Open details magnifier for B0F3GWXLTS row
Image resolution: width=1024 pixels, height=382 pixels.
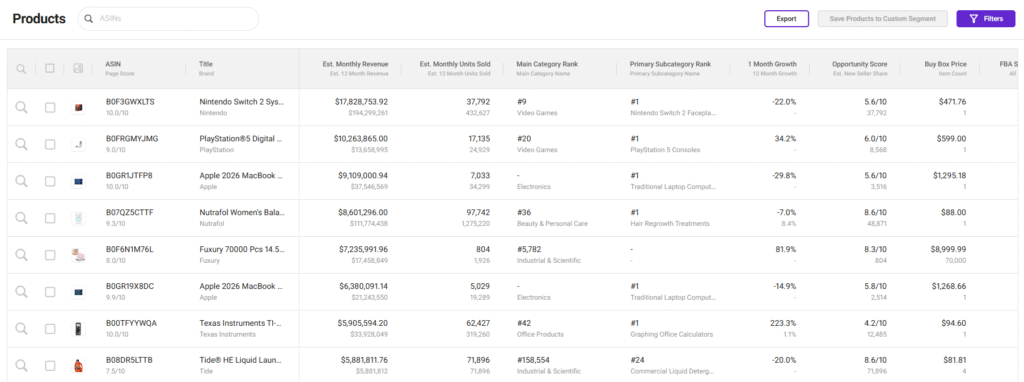[x=22, y=108]
